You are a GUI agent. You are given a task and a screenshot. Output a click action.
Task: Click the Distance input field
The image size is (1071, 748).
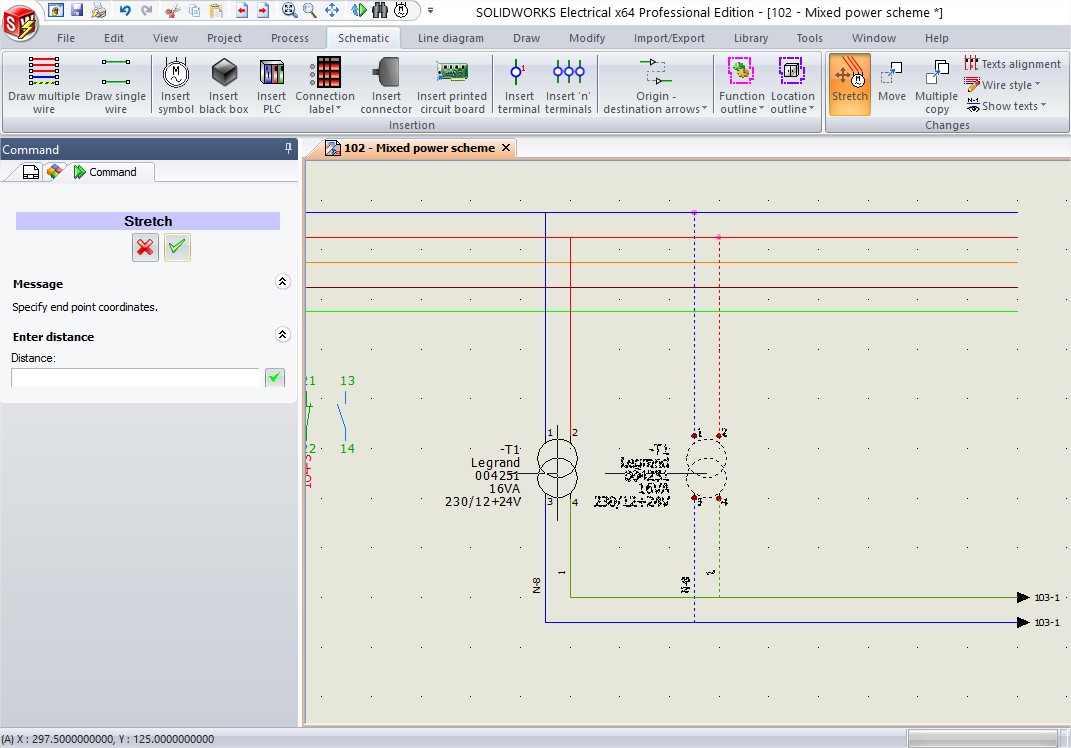tap(135, 377)
